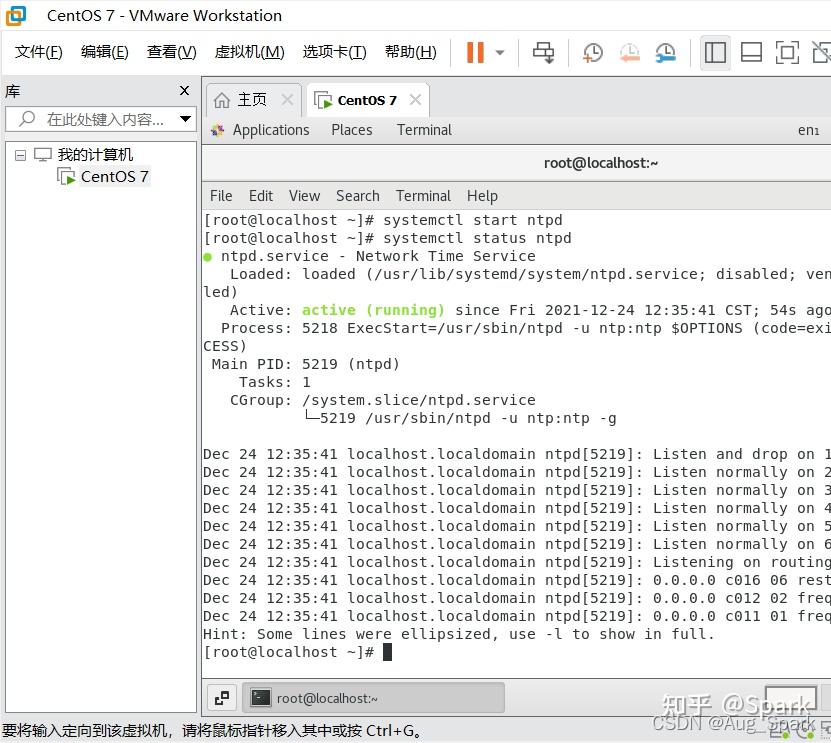Click inside the library search input field
The height and width of the screenshot is (743, 831).
[95, 119]
